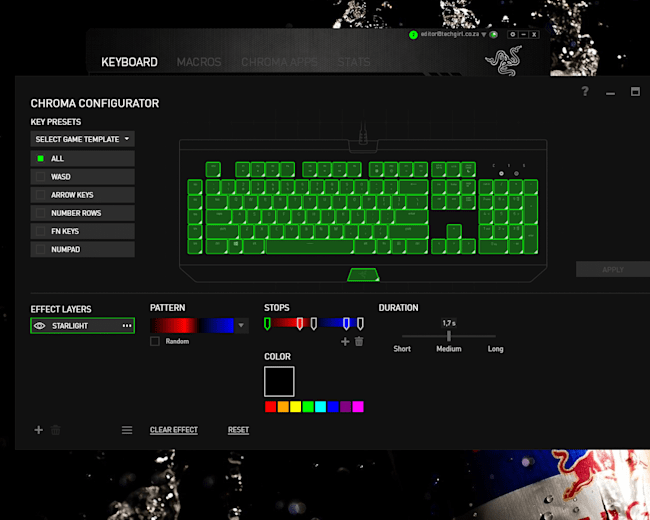
Task: Open the help question mark icon
Action: (x=585, y=91)
